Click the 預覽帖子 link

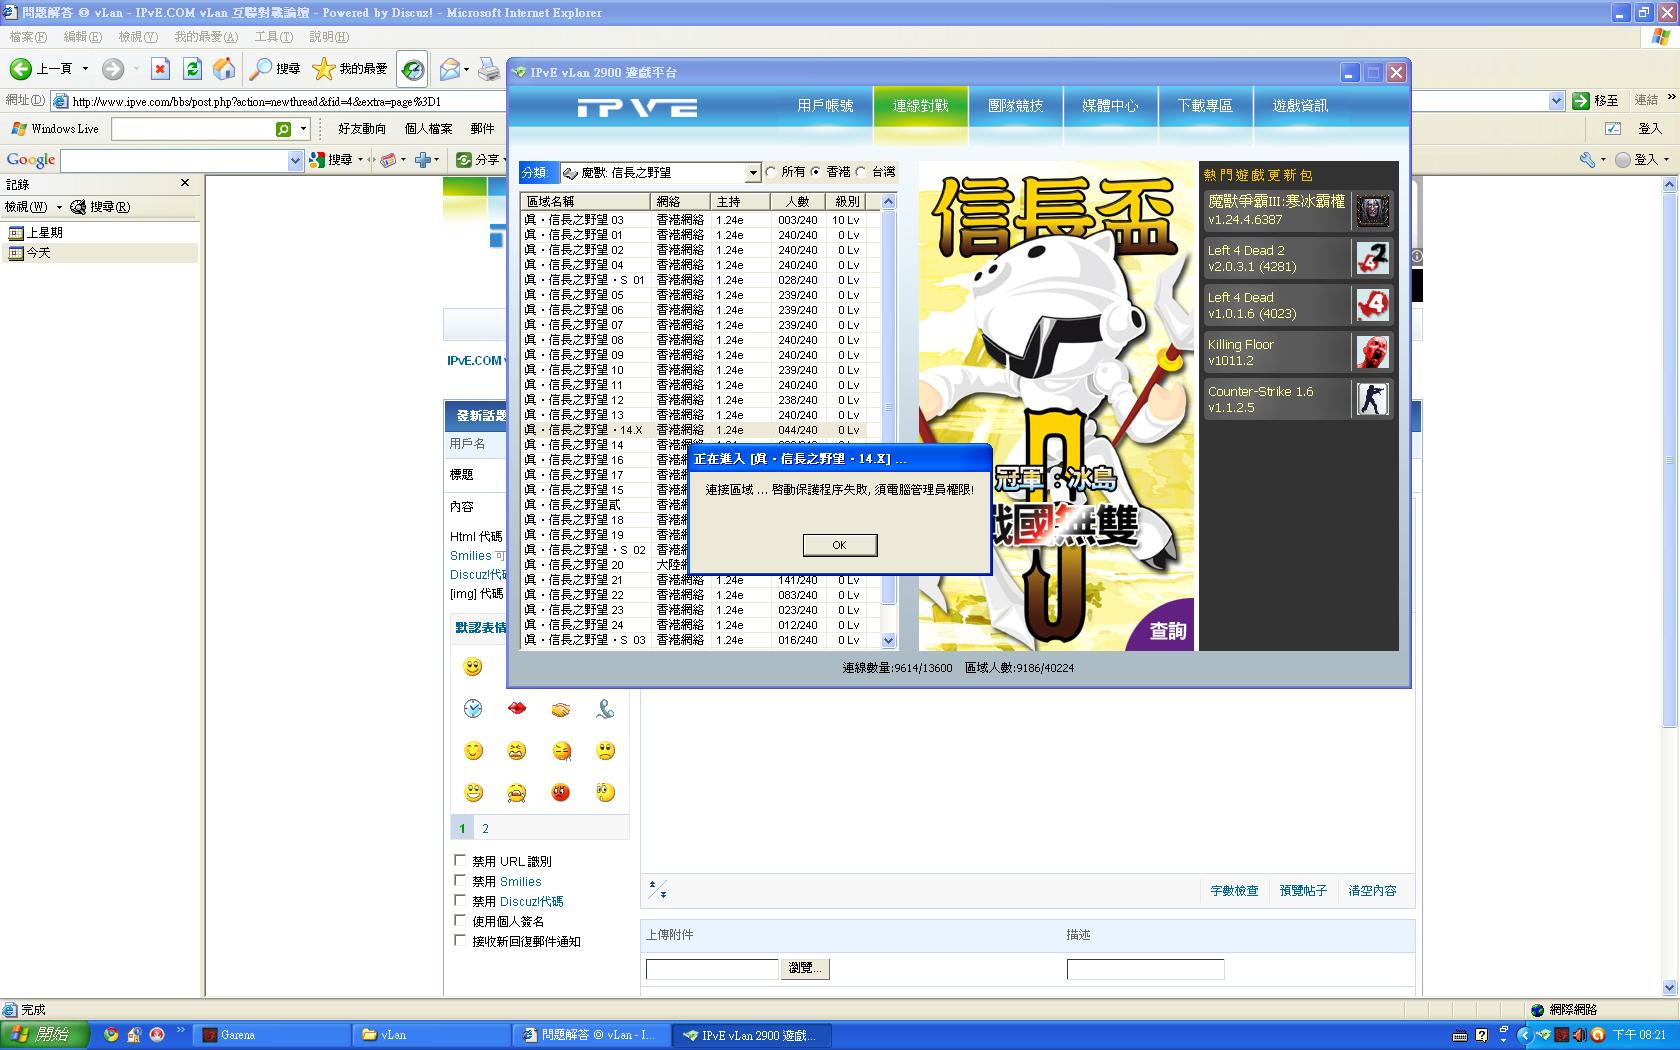coord(1302,890)
